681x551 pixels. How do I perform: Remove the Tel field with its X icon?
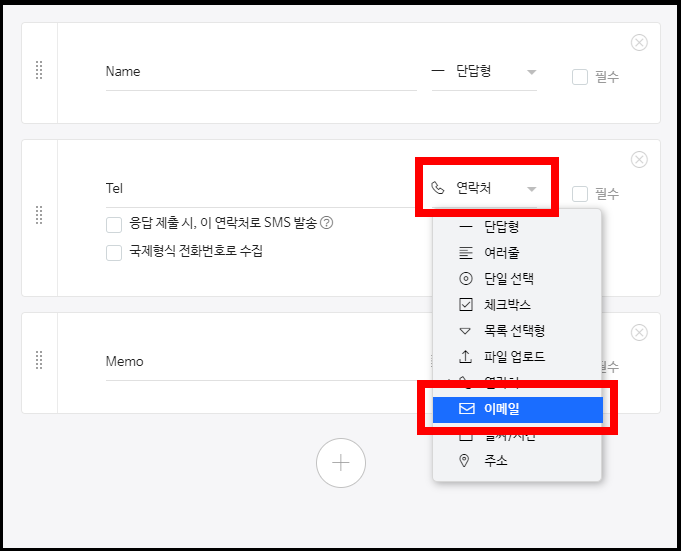coord(639,159)
